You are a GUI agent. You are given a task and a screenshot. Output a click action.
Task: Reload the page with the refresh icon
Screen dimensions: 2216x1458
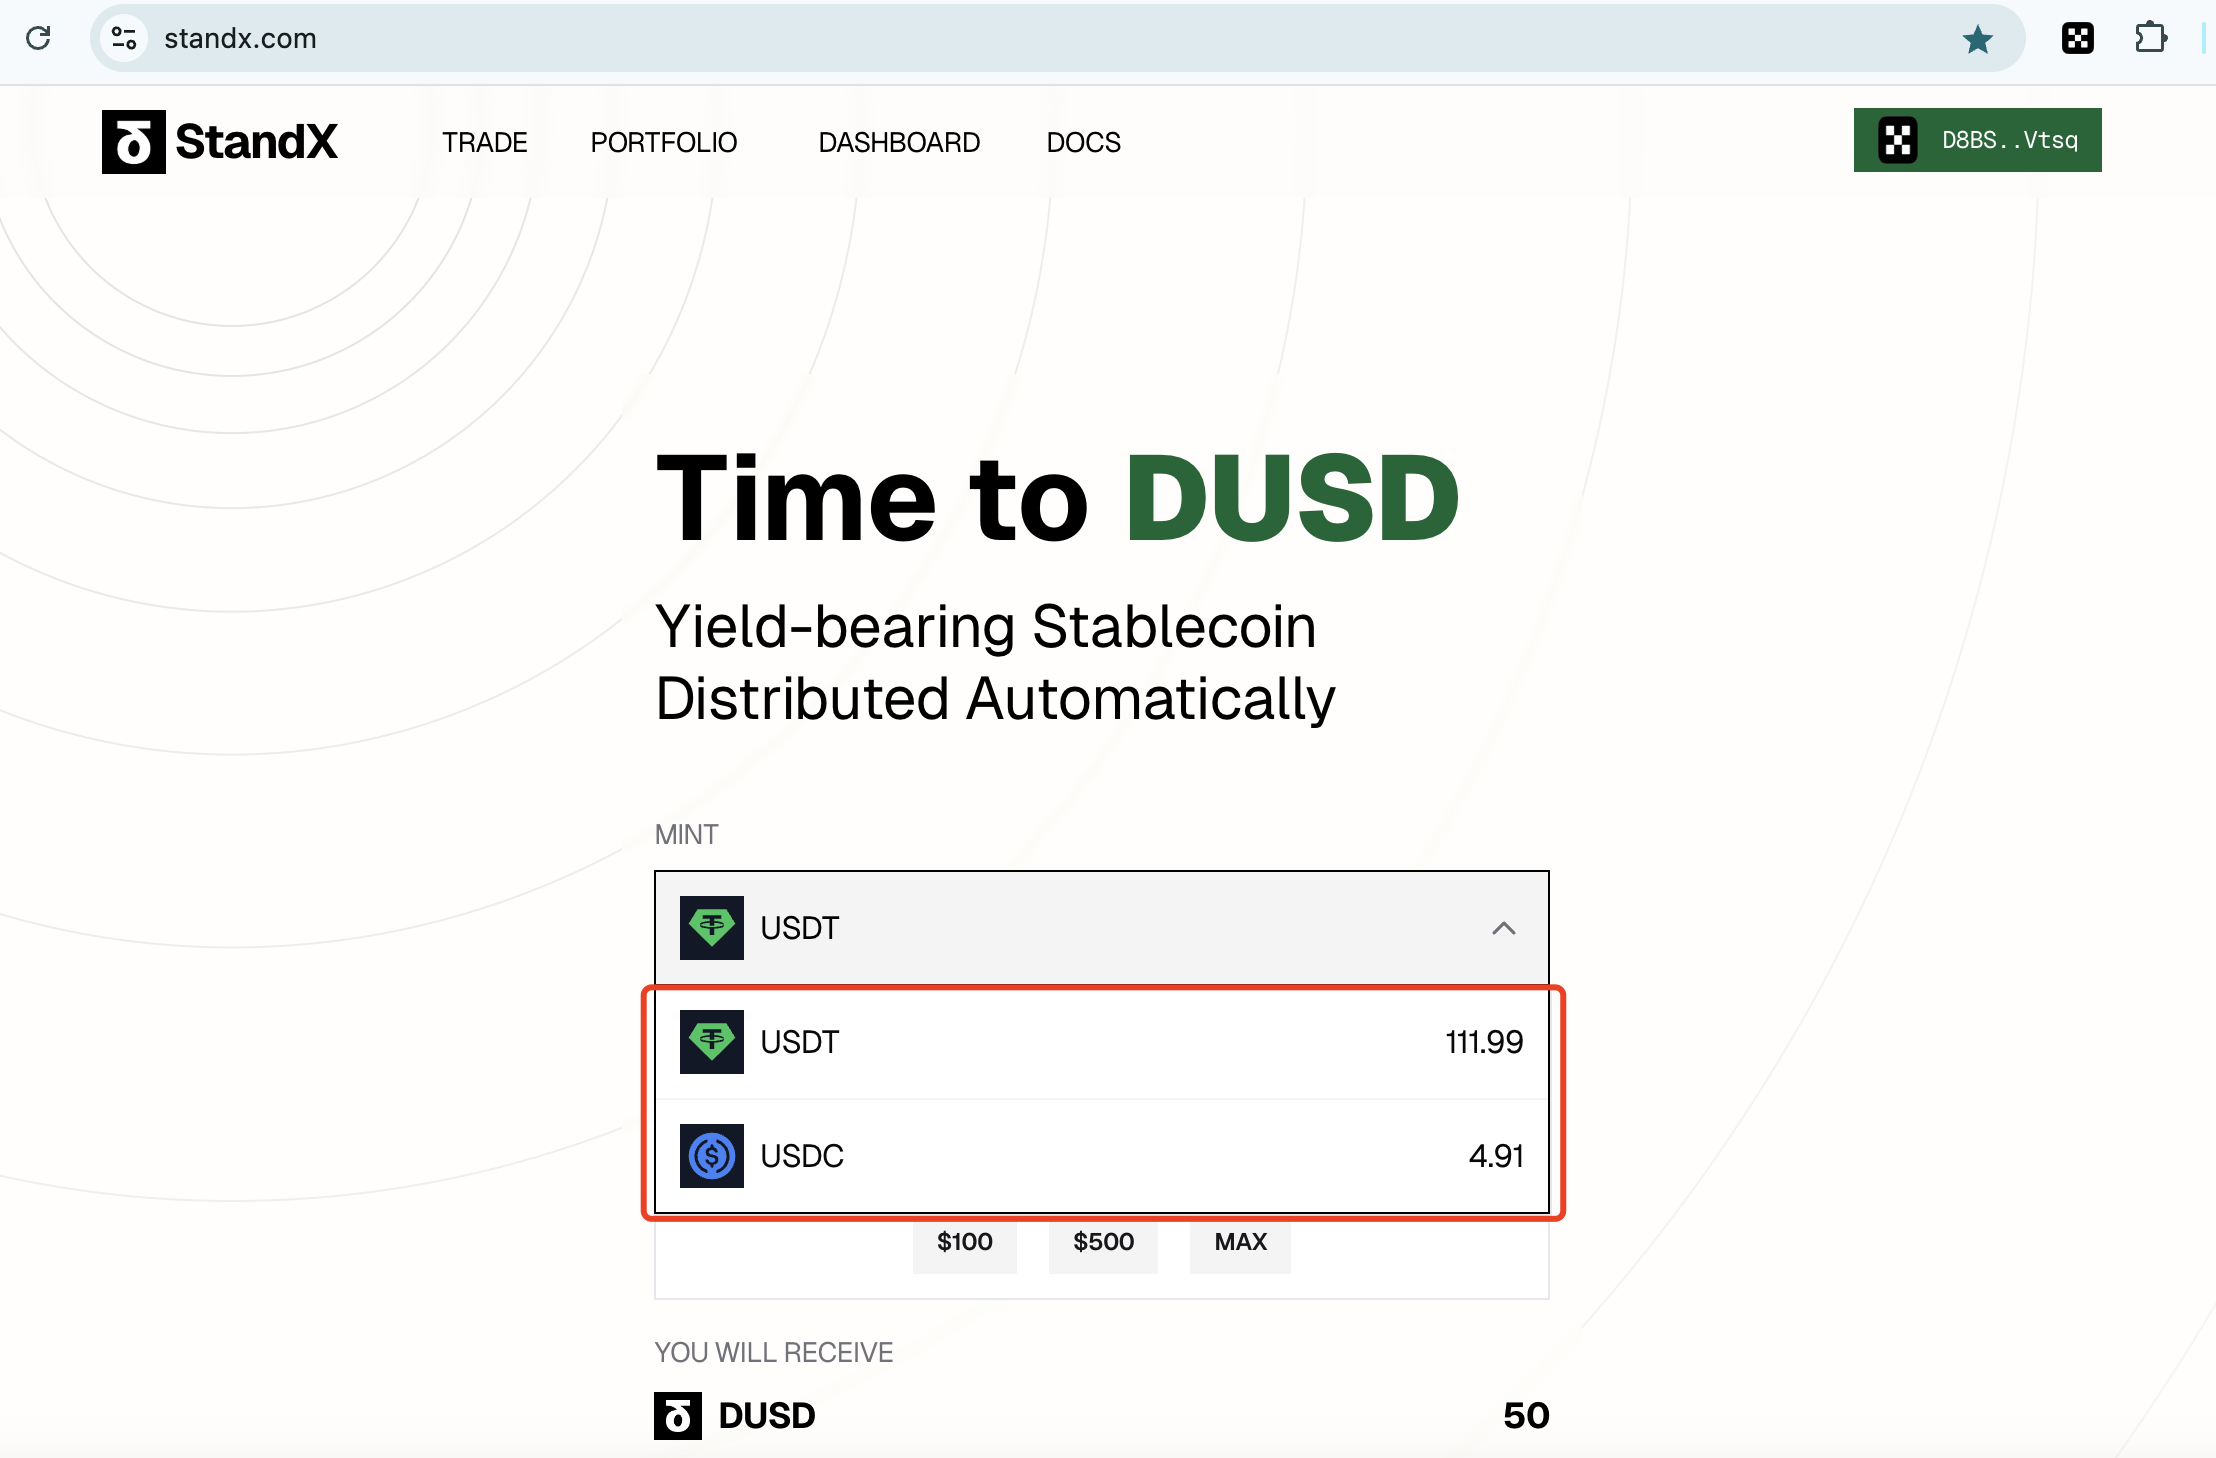pyautogui.click(x=38, y=38)
